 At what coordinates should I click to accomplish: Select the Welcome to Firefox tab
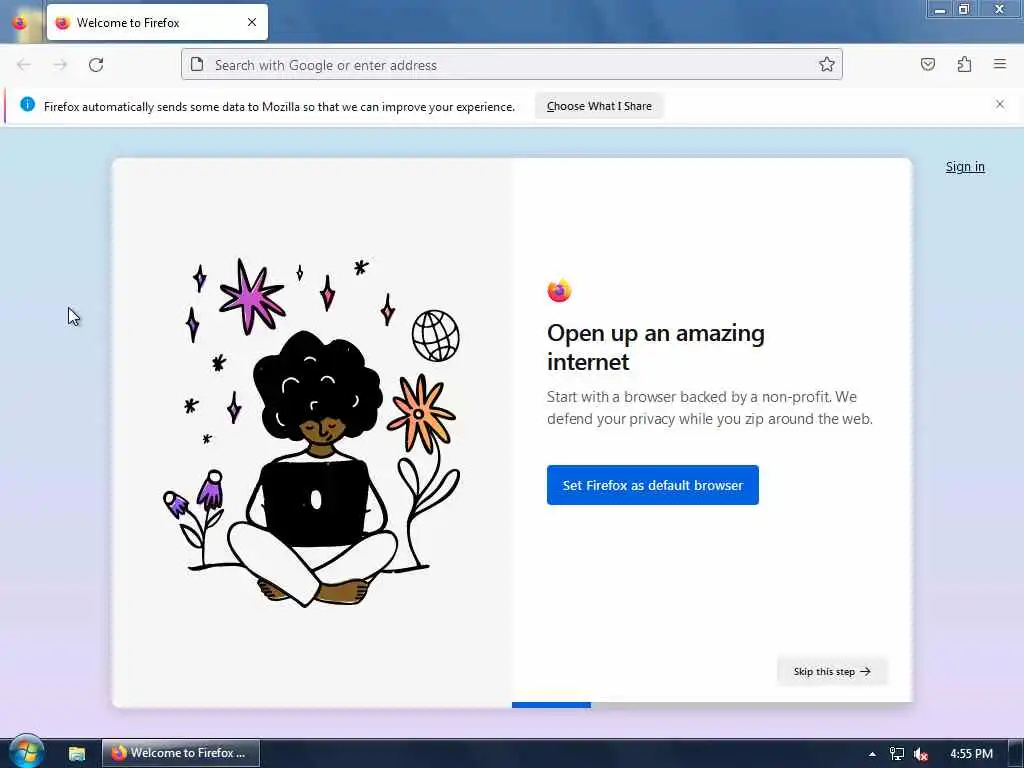coord(157,22)
